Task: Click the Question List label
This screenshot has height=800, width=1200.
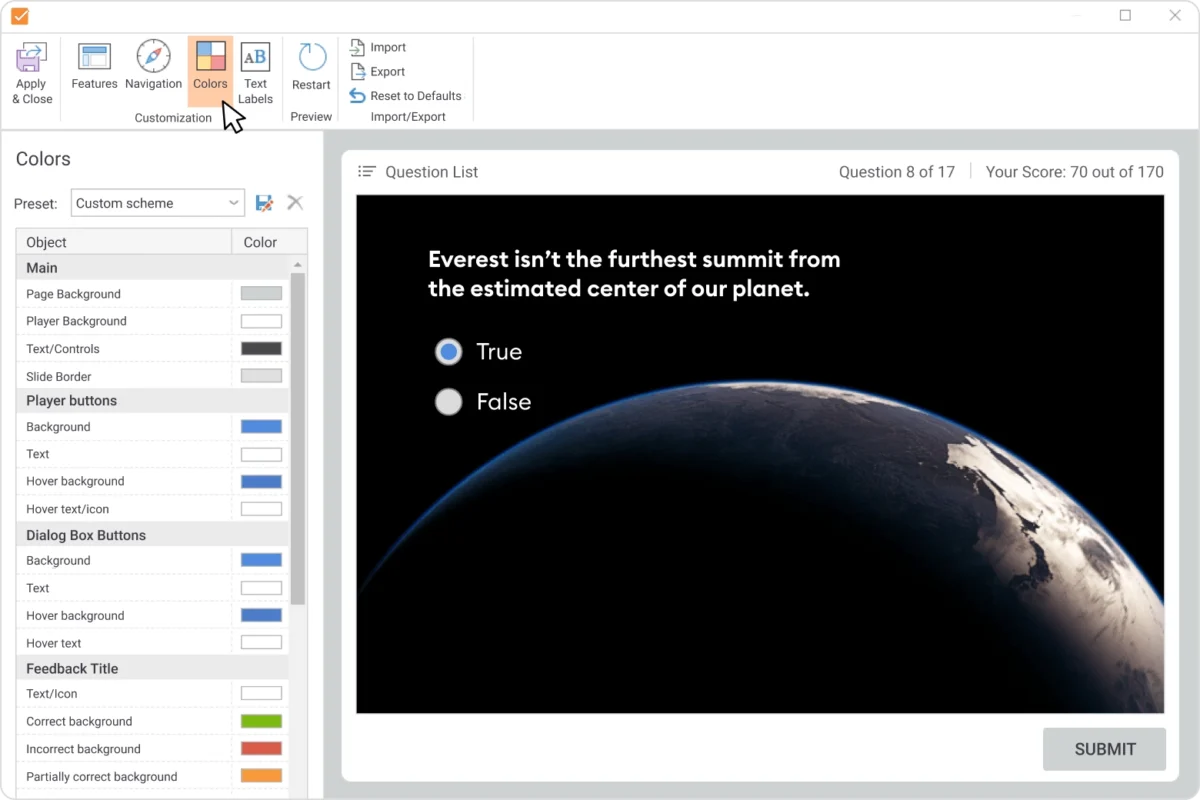Action: point(432,172)
